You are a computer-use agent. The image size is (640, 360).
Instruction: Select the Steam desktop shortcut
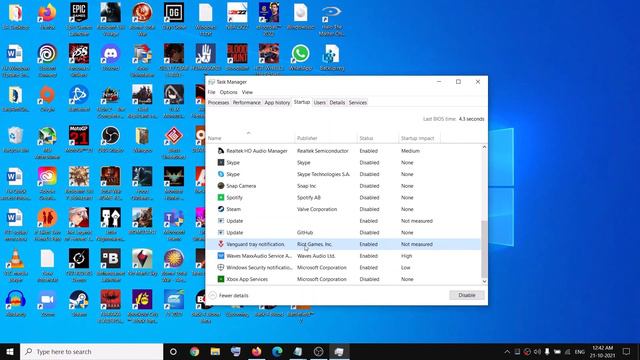[x=79, y=304]
